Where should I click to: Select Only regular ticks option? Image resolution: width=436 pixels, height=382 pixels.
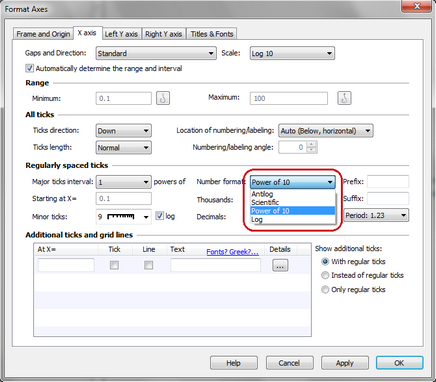tap(325, 290)
